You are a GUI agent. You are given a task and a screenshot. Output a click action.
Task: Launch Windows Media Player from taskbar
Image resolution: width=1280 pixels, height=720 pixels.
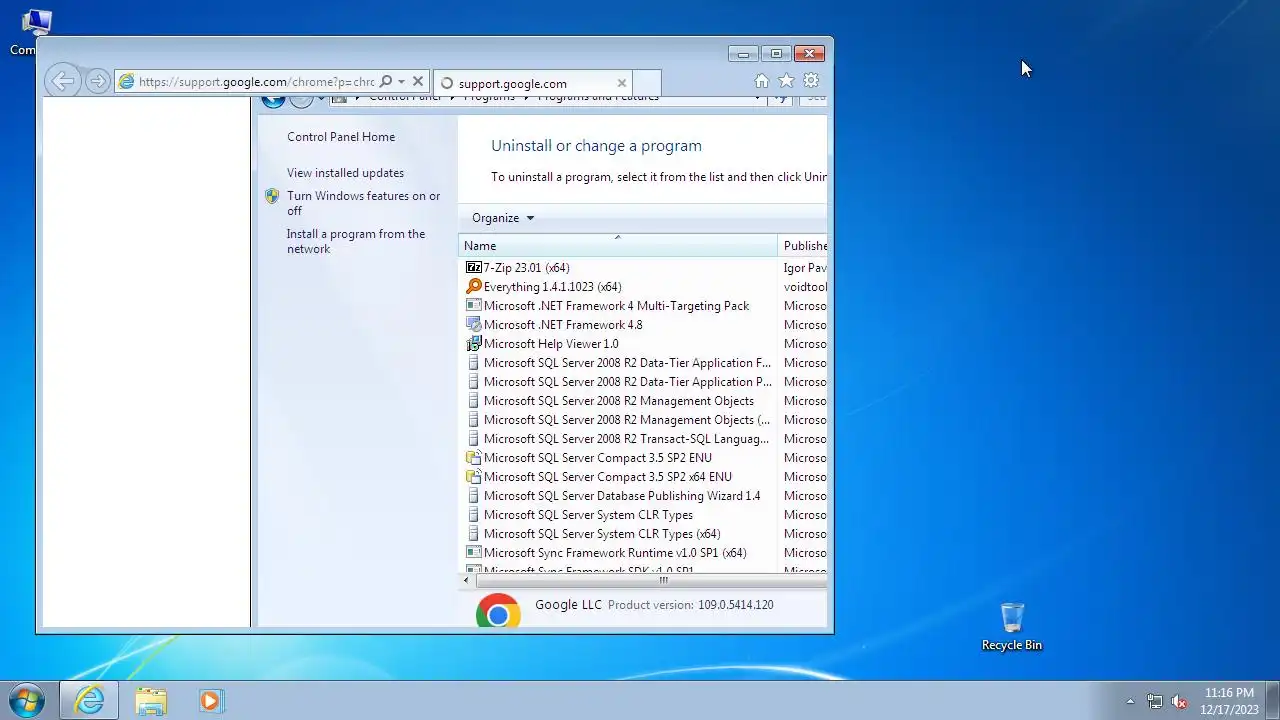(210, 701)
